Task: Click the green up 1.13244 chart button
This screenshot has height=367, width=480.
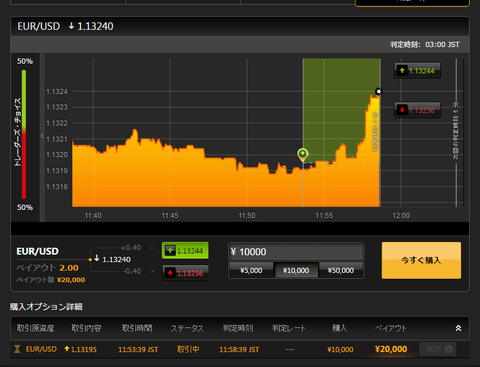Action: (x=417, y=71)
